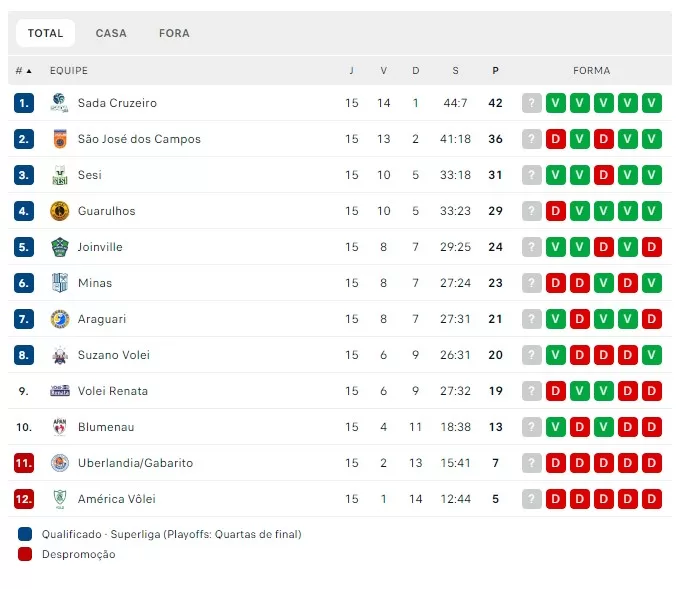Switch to the CASA tab
Viewport: 683px width, 589px height.
point(111,33)
